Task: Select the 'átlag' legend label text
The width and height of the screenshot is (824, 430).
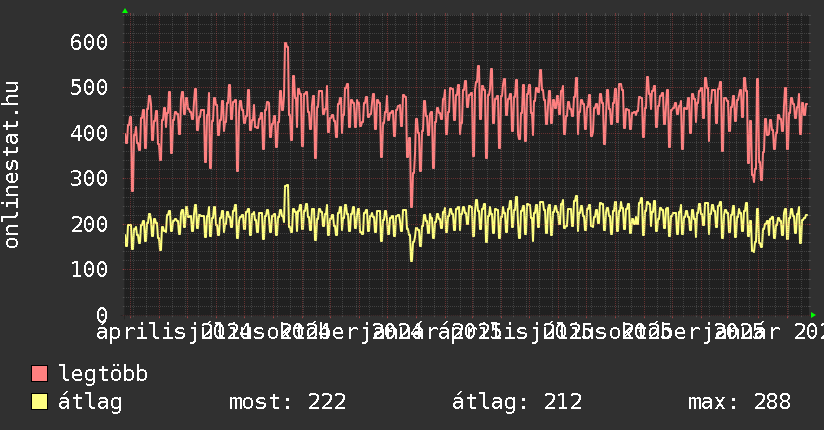Action: coord(90,402)
